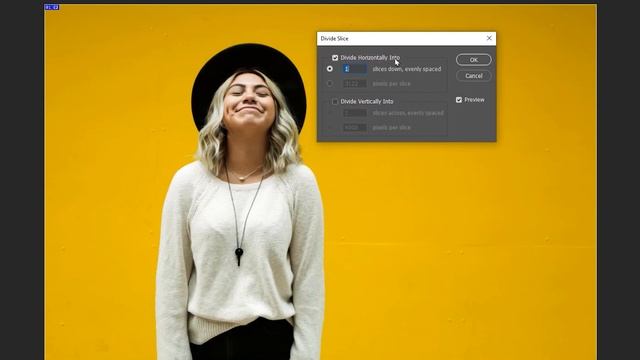Toggle the Preview checkbox
Viewport: 640px width, 360px height.
click(x=459, y=100)
